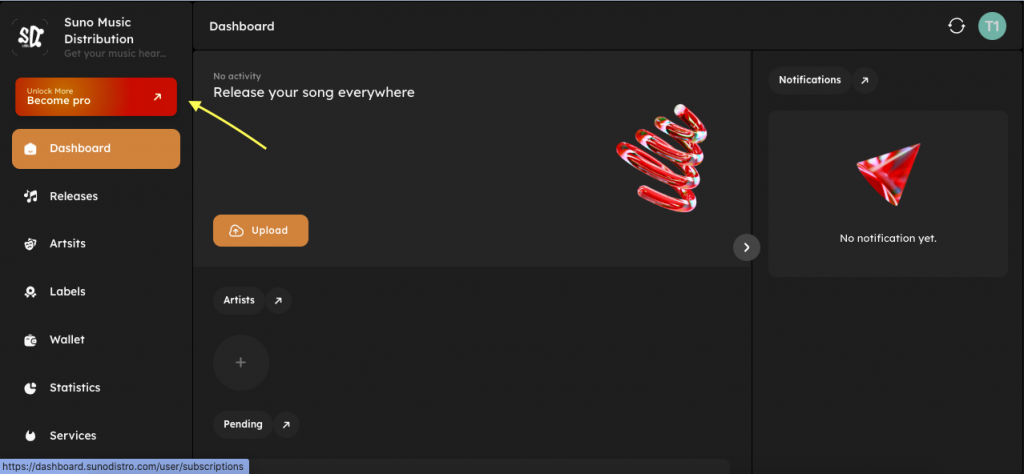
Task: Click the Statistics pie chart icon
Action: tap(30, 388)
